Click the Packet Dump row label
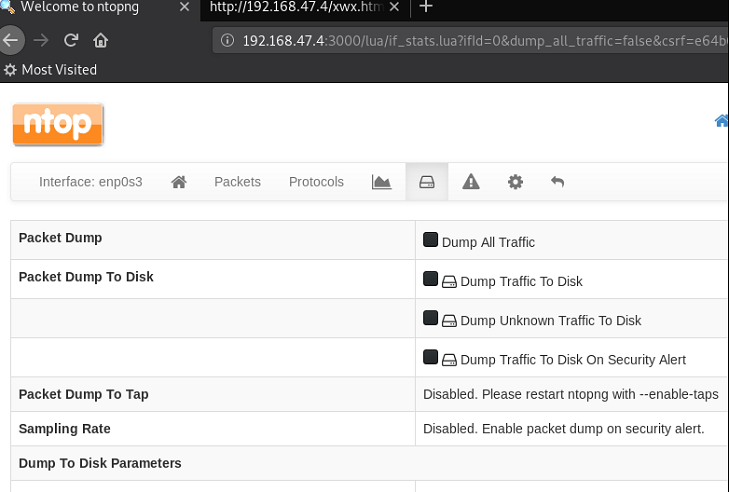The height and width of the screenshot is (492, 729). 60,238
